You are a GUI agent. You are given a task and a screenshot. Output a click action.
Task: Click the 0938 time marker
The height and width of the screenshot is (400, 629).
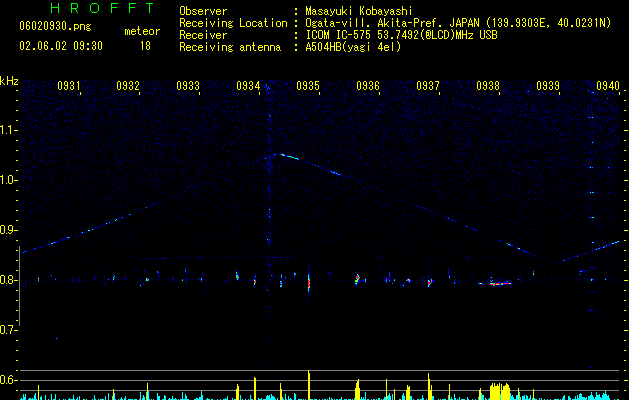[488, 85]
